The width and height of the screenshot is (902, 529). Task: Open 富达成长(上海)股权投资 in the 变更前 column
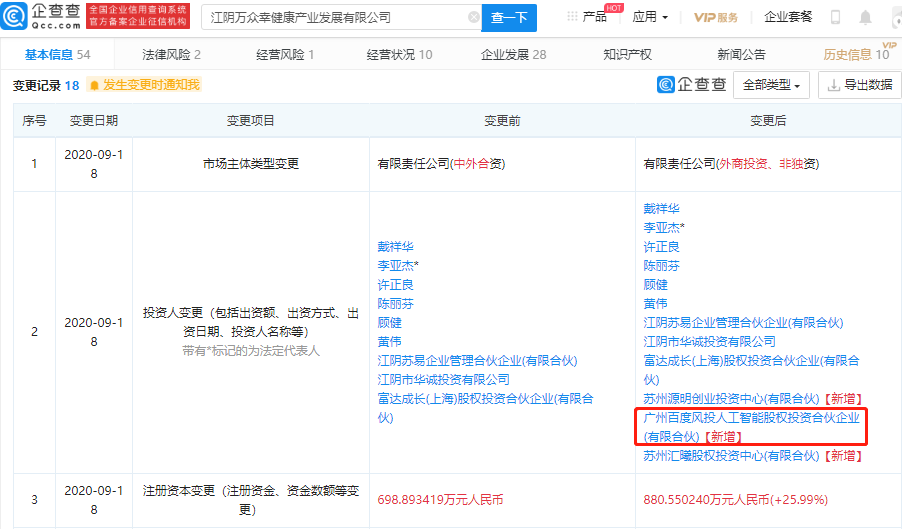[x=485, y=408]
